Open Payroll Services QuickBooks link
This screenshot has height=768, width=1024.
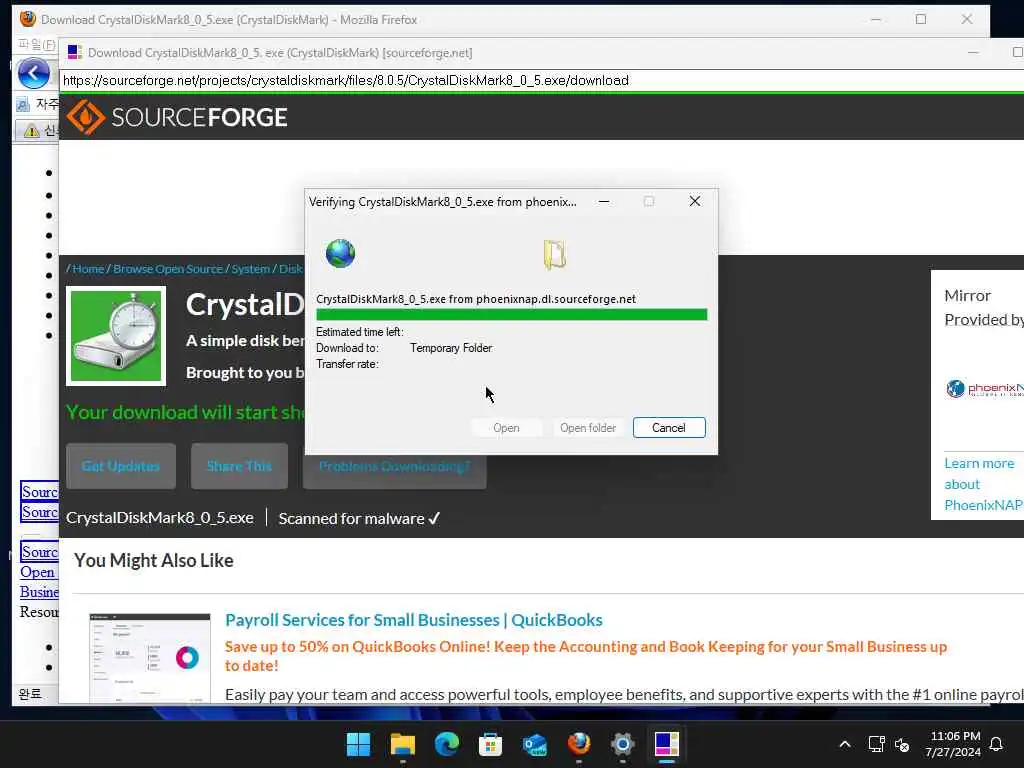pyautogui.click(x=414, y=620)
